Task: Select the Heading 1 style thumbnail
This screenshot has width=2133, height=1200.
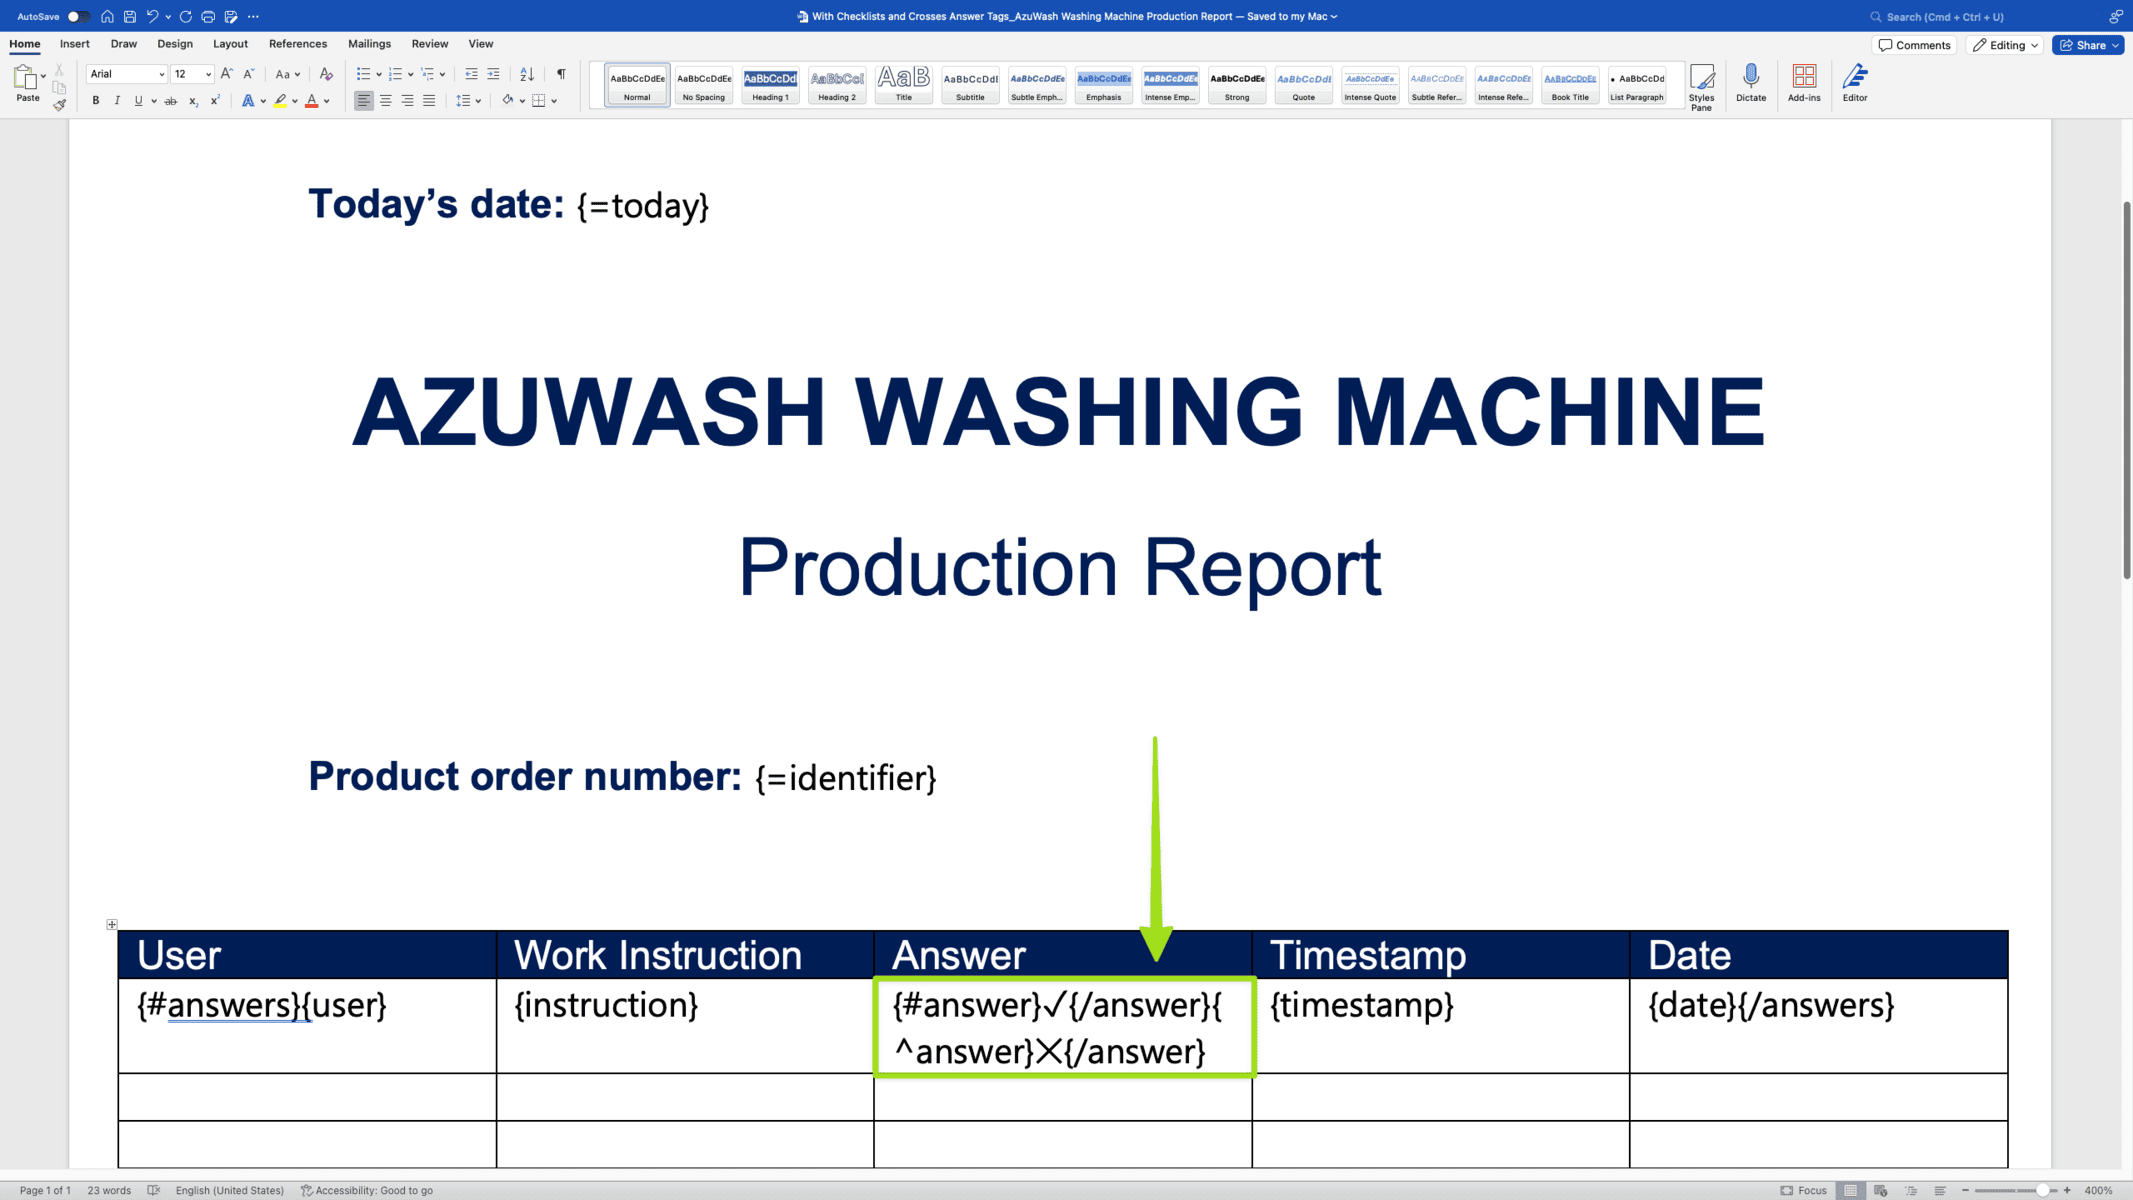Action: pyautogui.click(x=770, y=86)
